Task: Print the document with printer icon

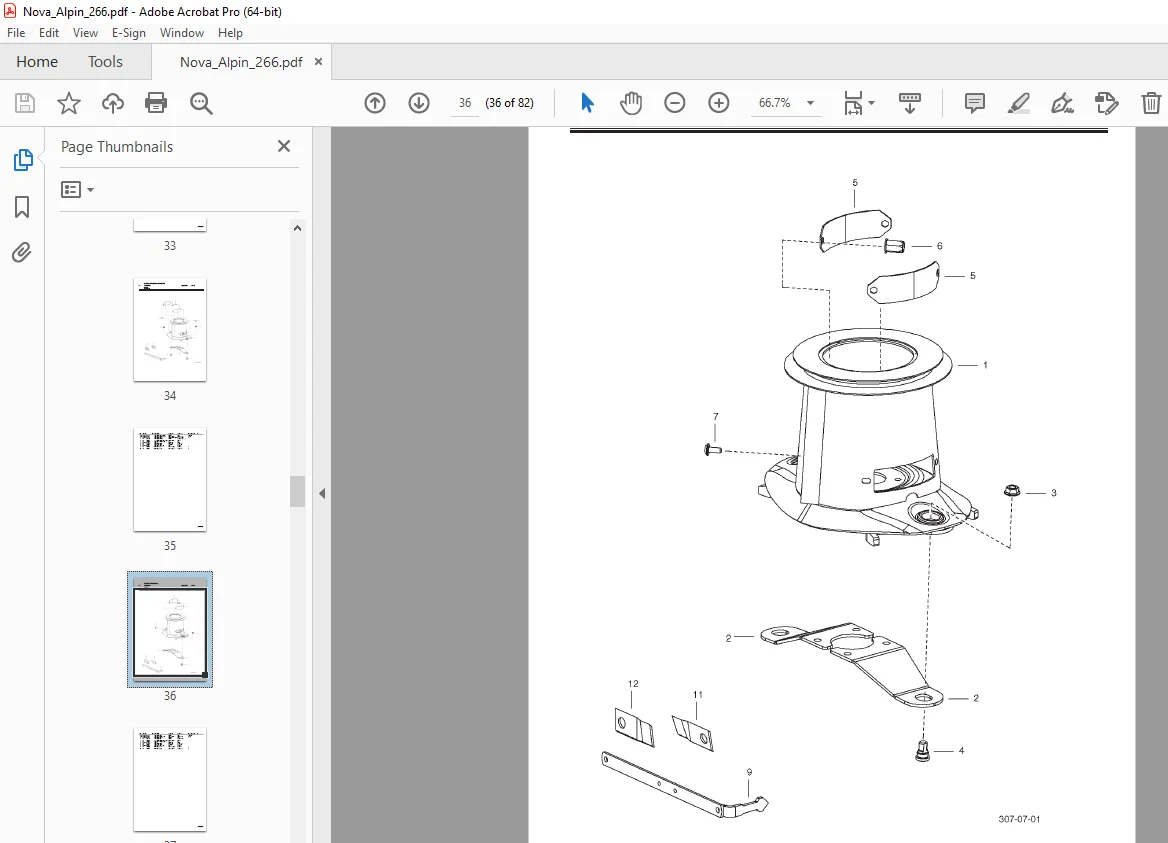Action: 156,103
